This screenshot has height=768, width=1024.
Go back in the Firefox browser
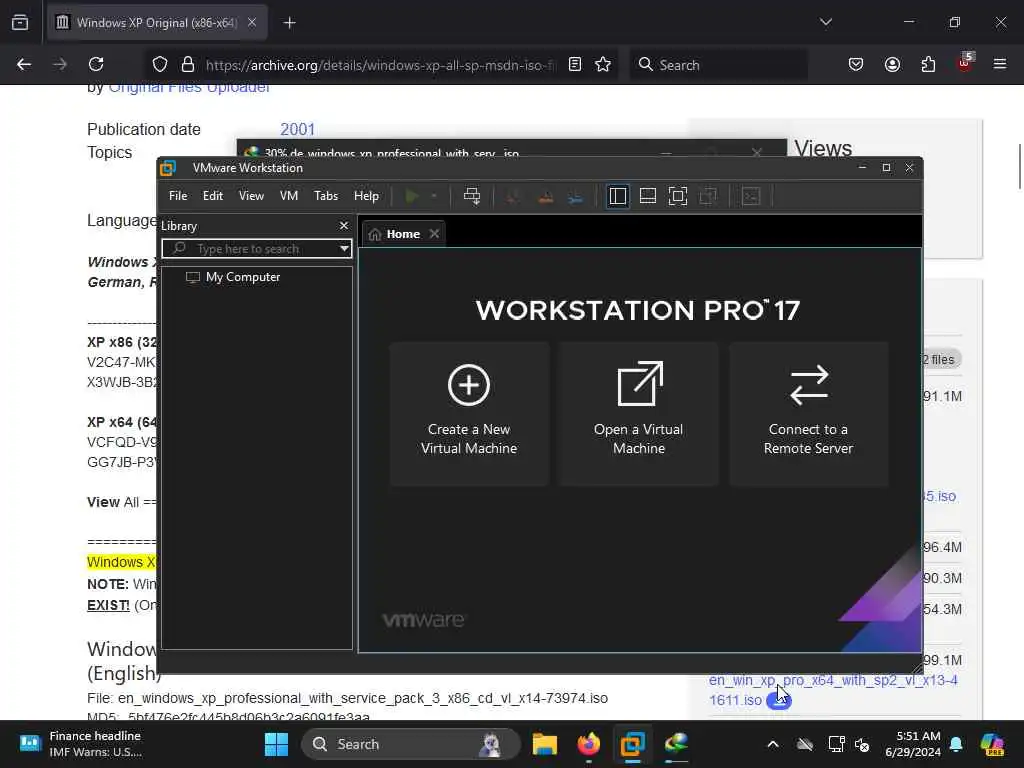click(24, 65)
